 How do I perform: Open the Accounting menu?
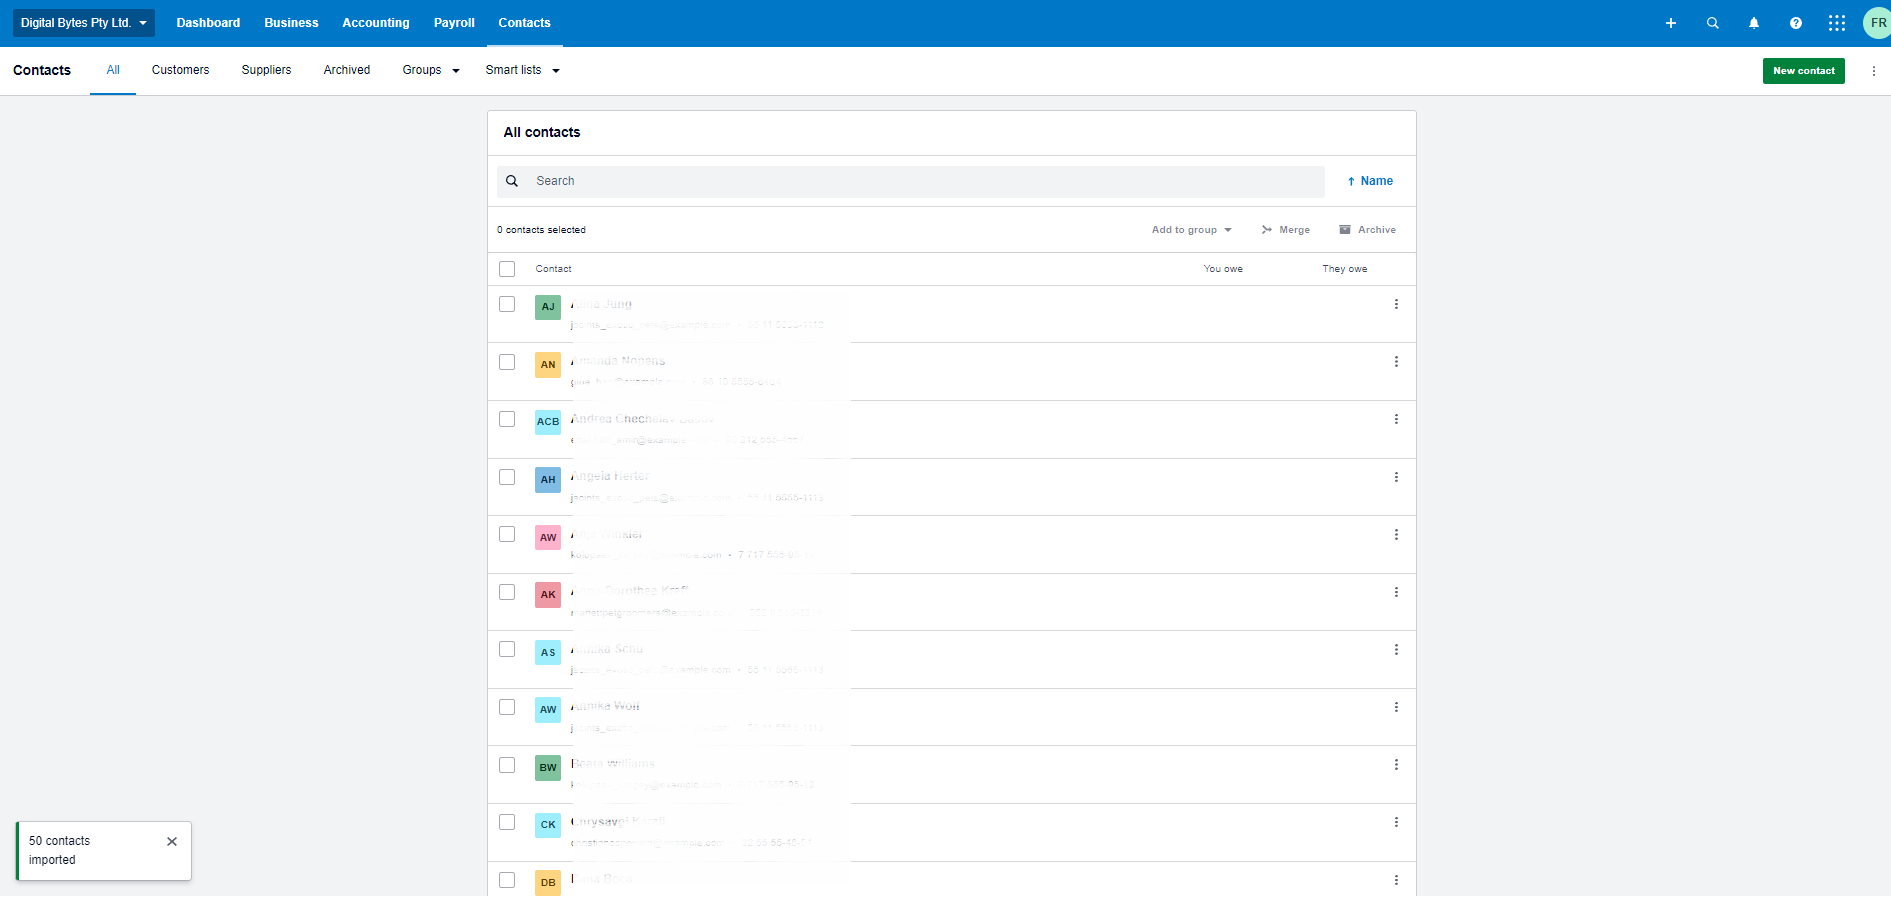pos(376,23)
